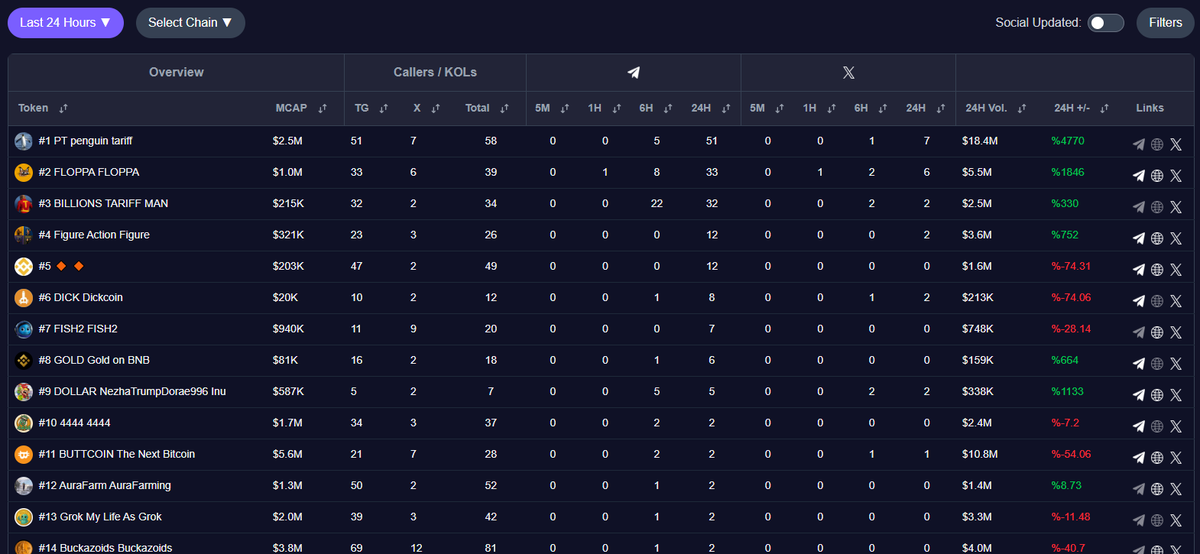Open Telegram link for FLOPPA FLOPPA
1200x554 pixels.
click(1138, 175)
